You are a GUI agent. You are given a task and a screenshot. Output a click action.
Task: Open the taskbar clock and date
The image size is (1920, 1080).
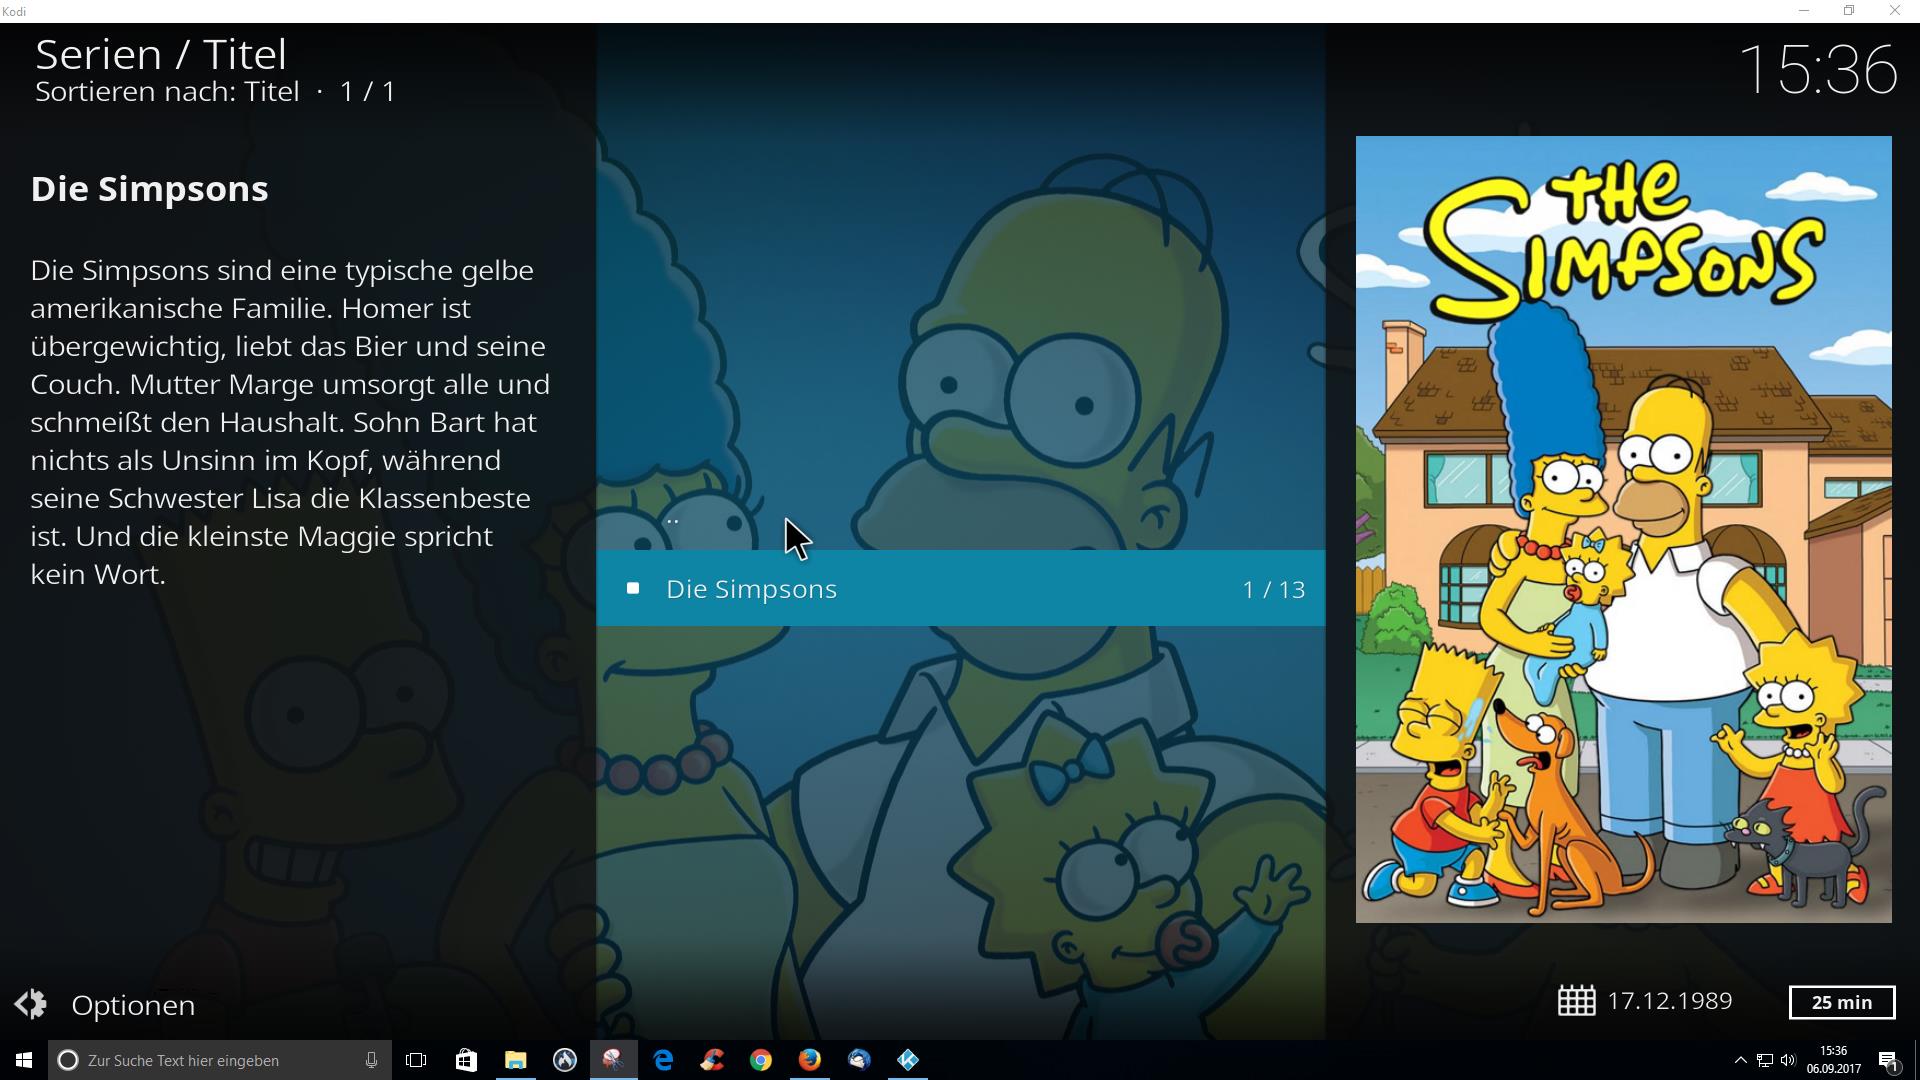pyautogui.click(x=1833, y=1060)
